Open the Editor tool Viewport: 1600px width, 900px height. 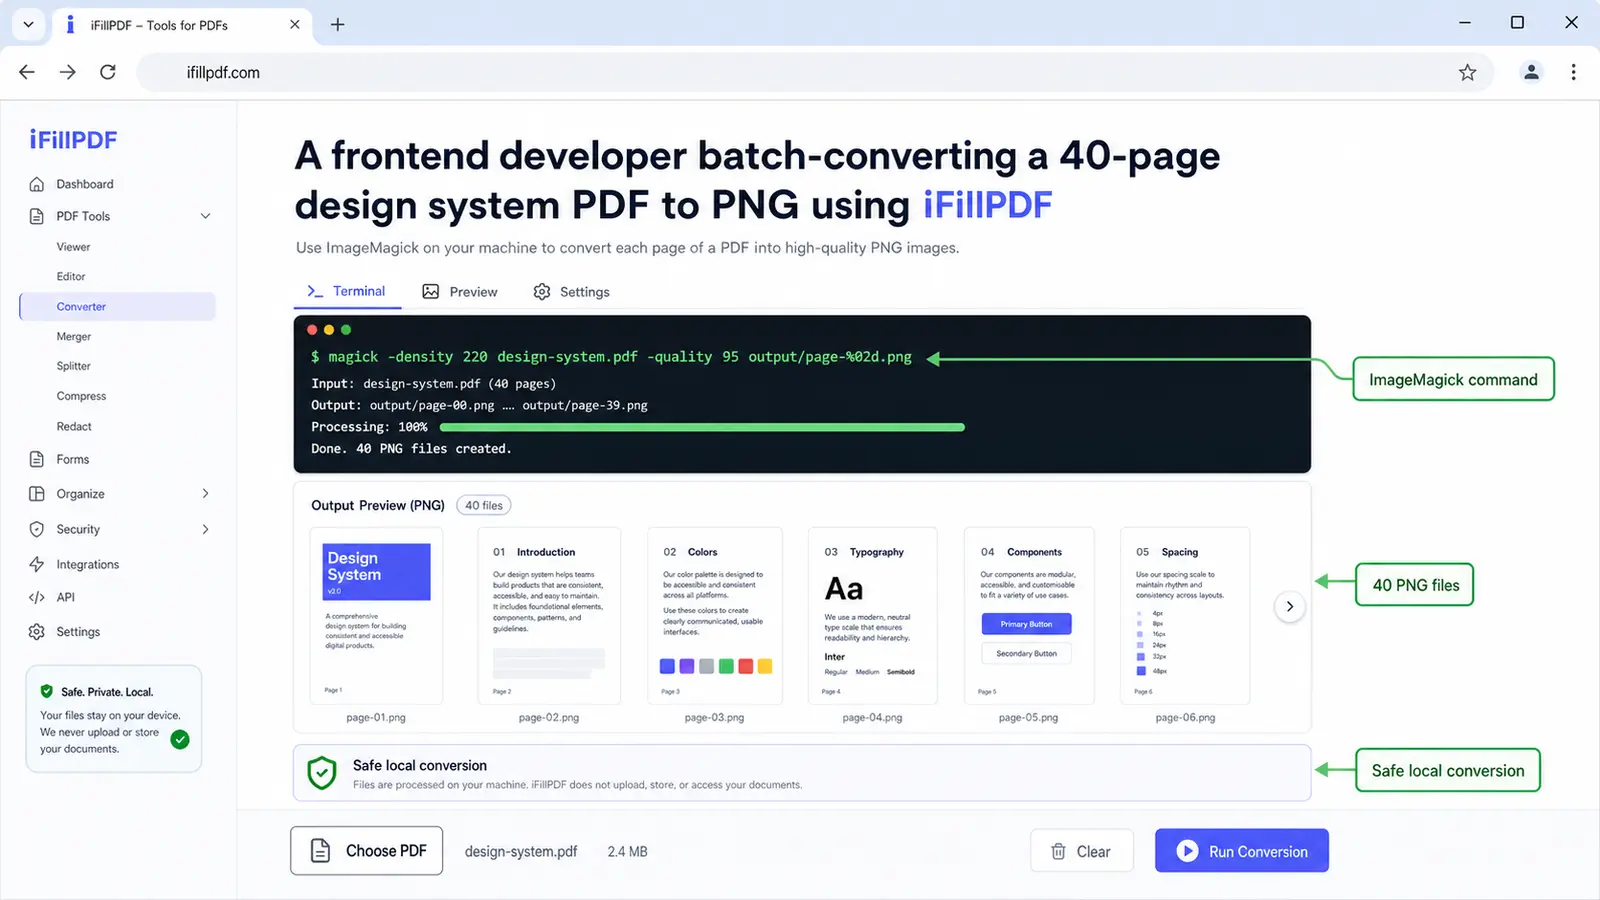[x=71, y=277]
